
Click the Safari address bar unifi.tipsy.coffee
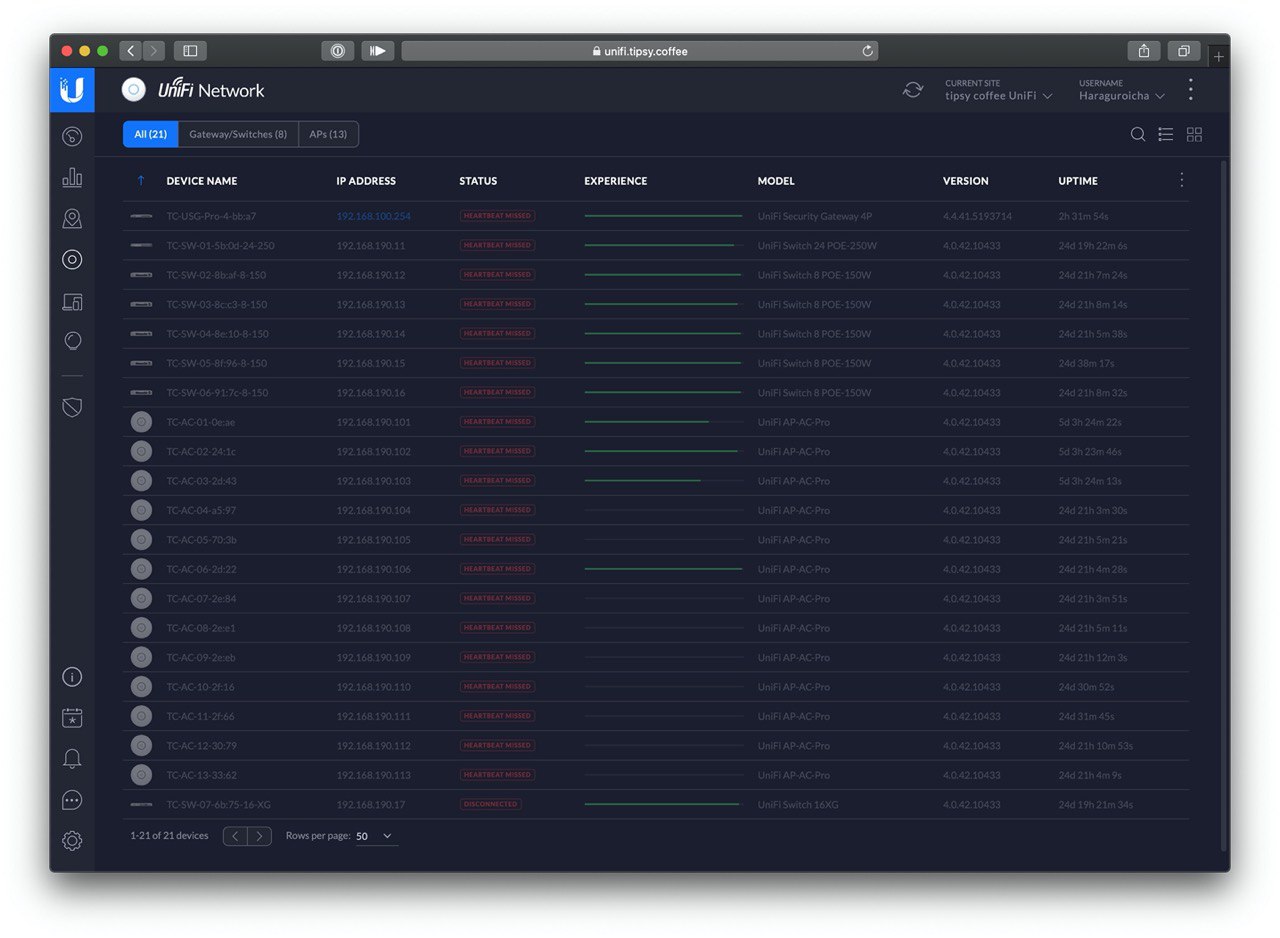point(640,51)
